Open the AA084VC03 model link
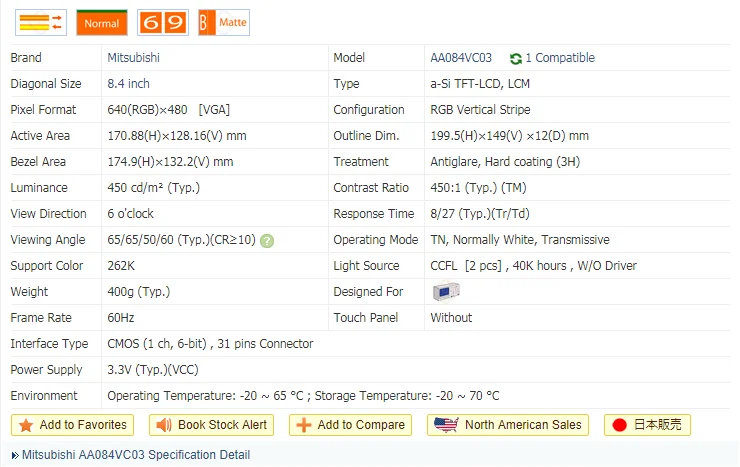 pyautogui.click(x=461, y=58)
